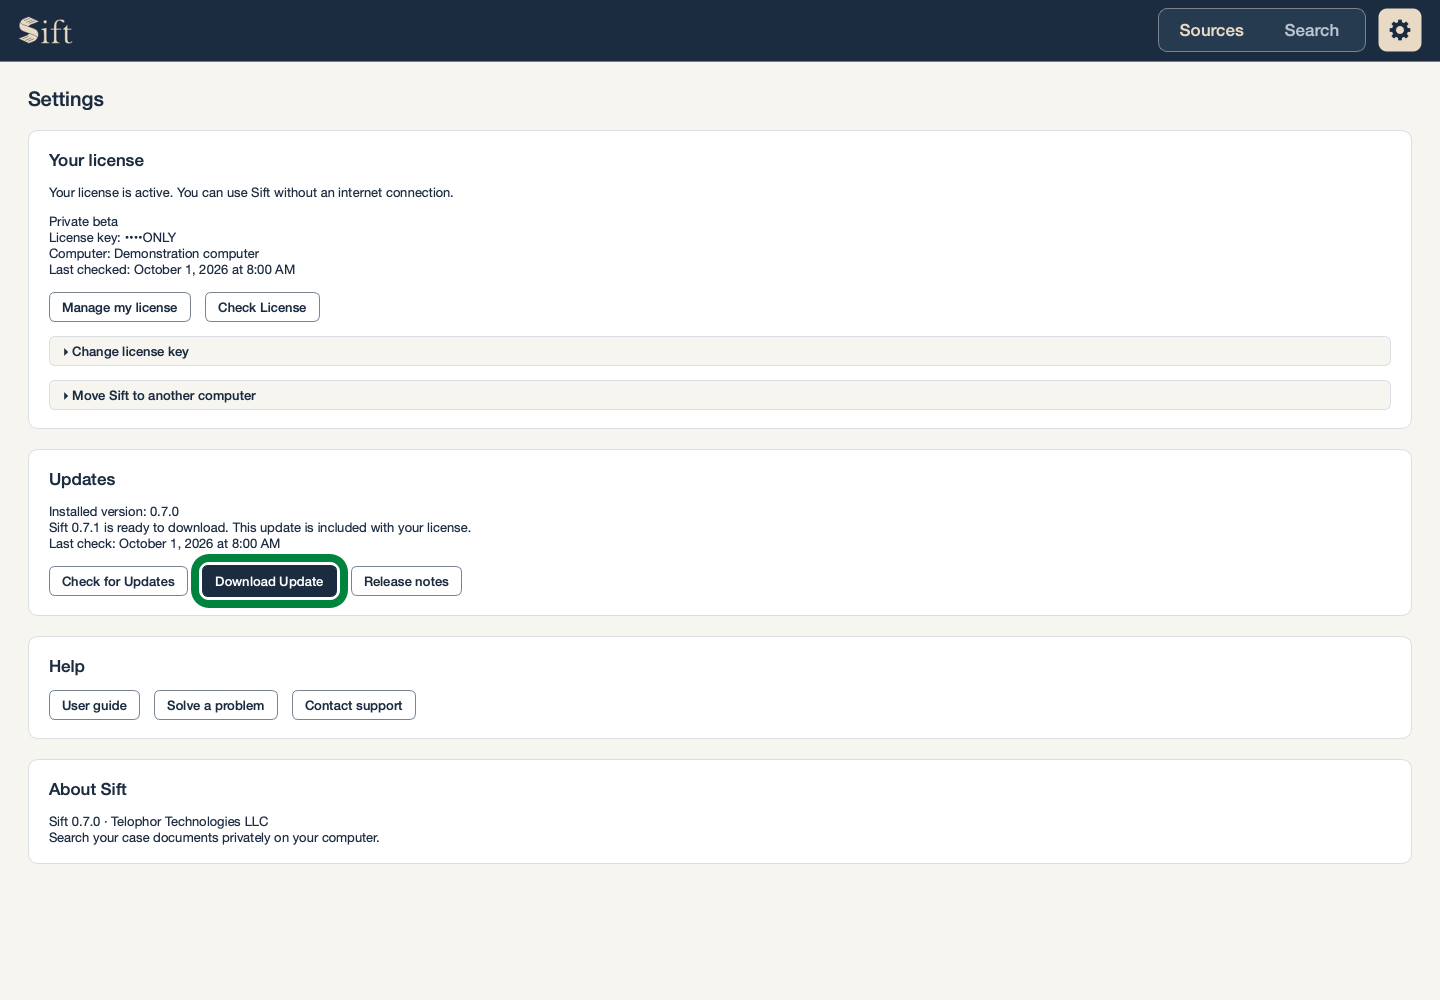View the Release notes
This screenshot has height=1000, width=1440.
pyautogui.click(x=406, y=581)
